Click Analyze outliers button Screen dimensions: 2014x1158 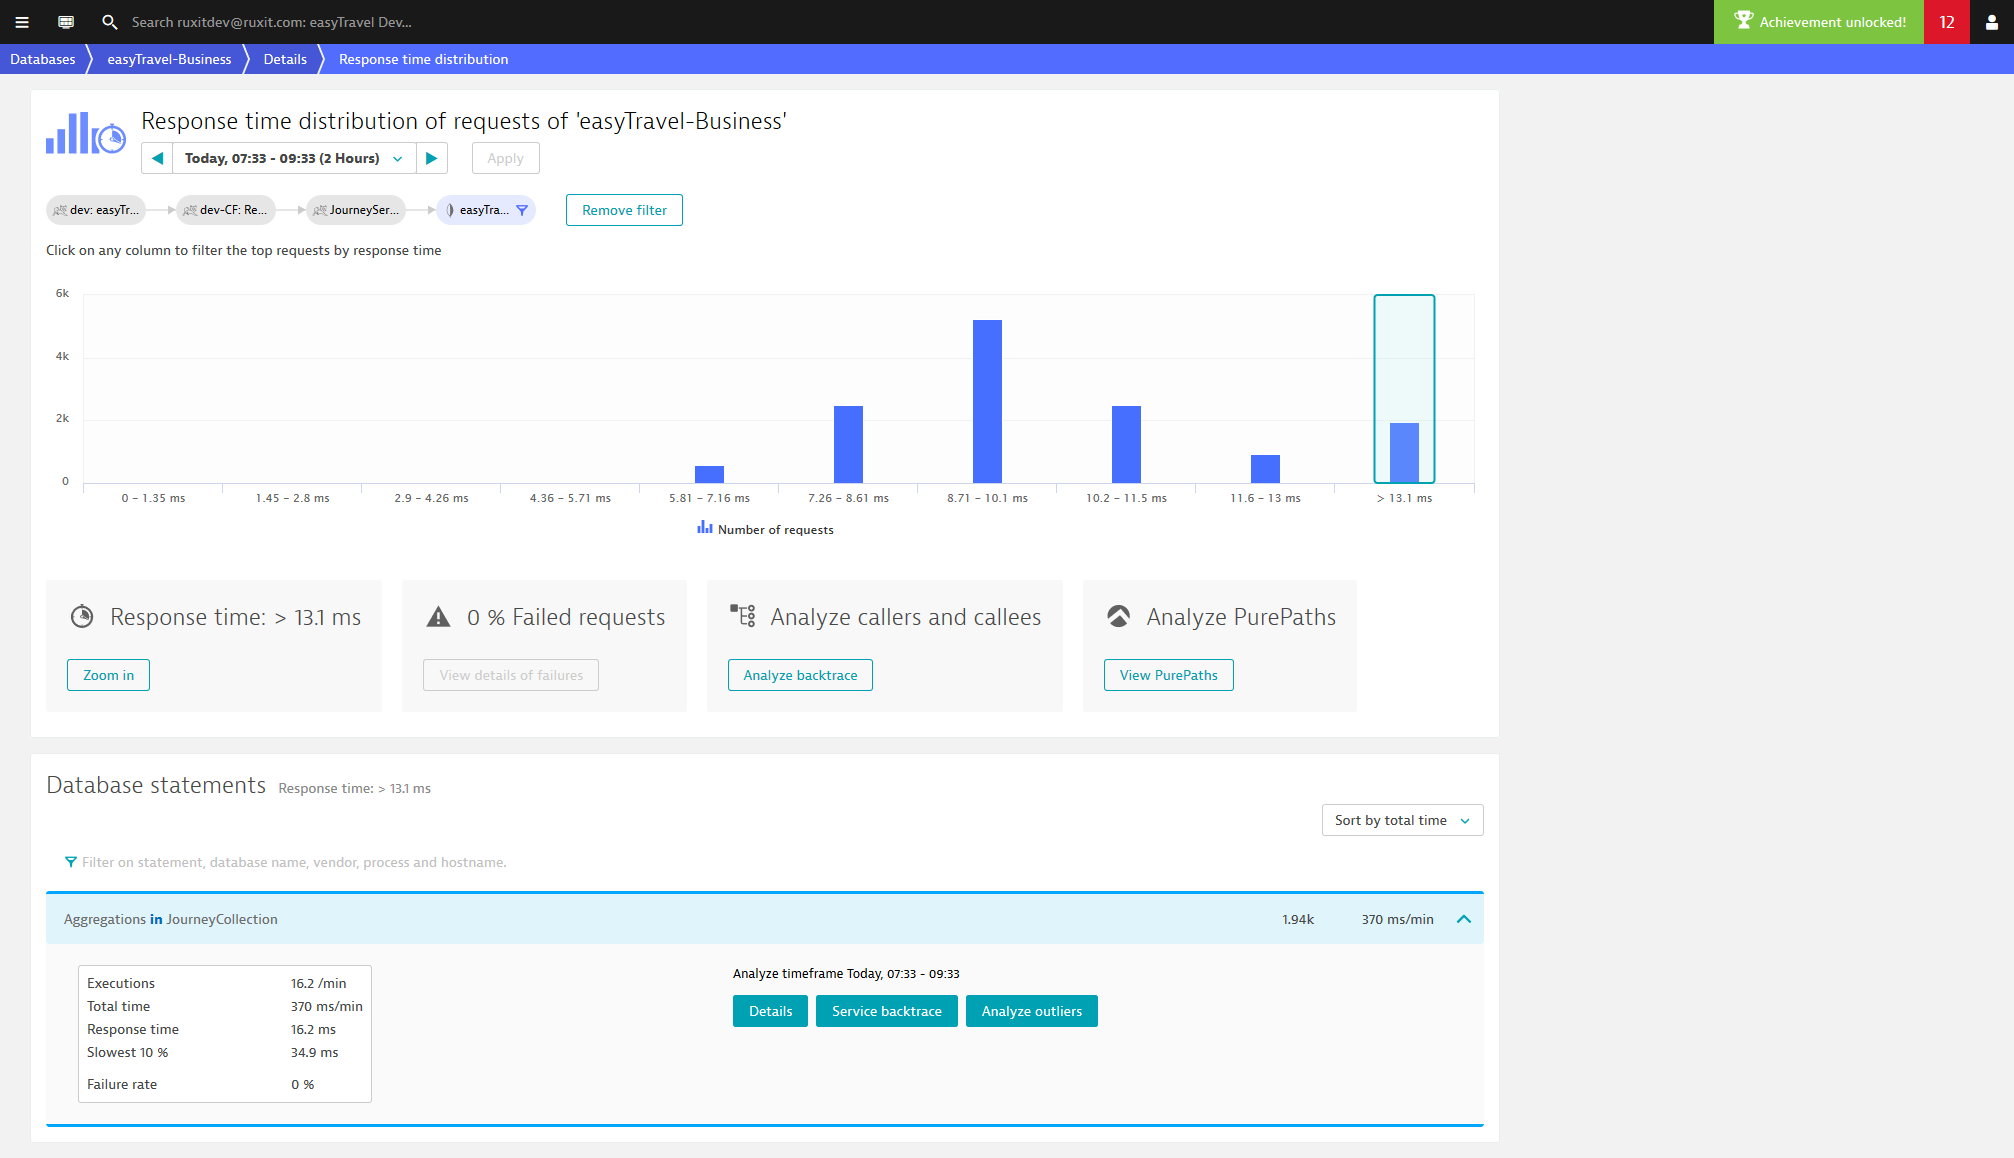(1031, 1011)
